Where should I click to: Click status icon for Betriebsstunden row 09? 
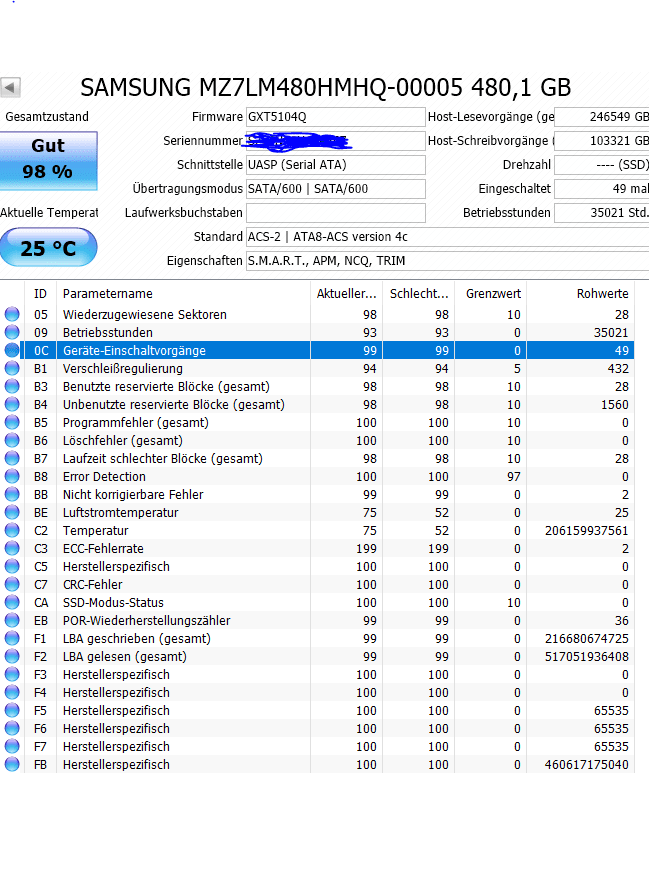pos(12,332)
